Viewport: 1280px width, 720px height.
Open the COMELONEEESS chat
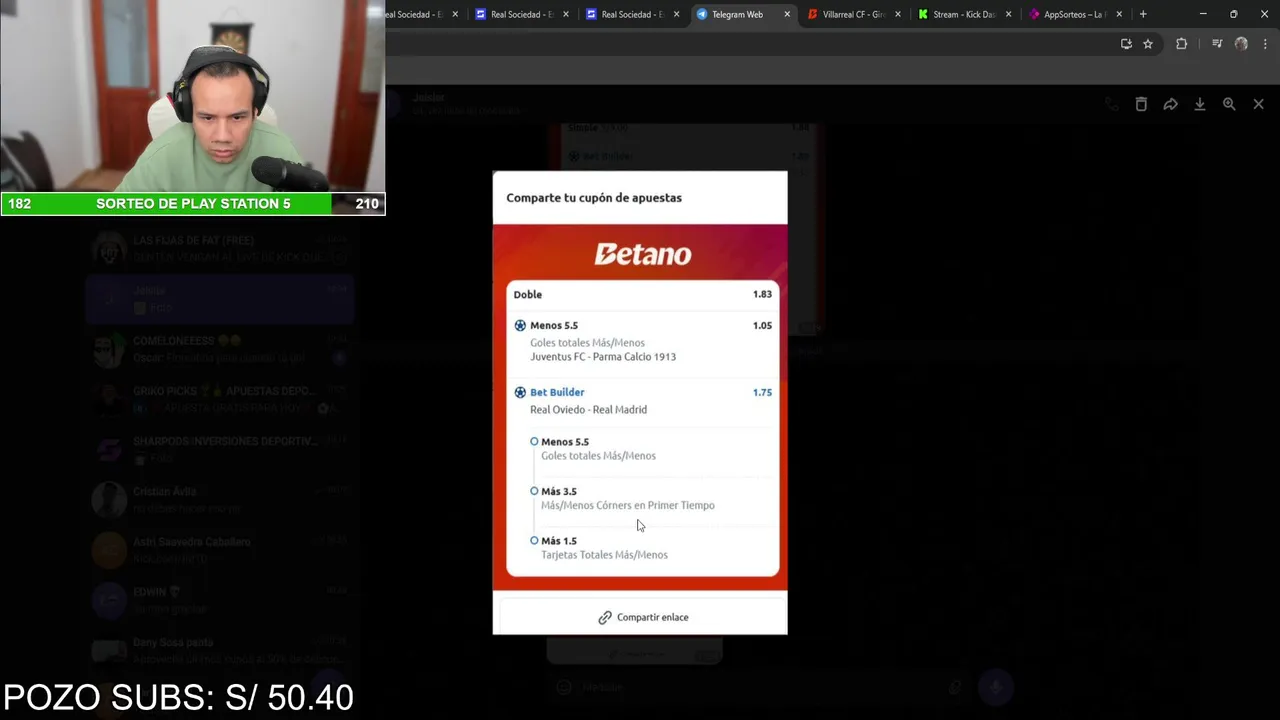[220, 349]
